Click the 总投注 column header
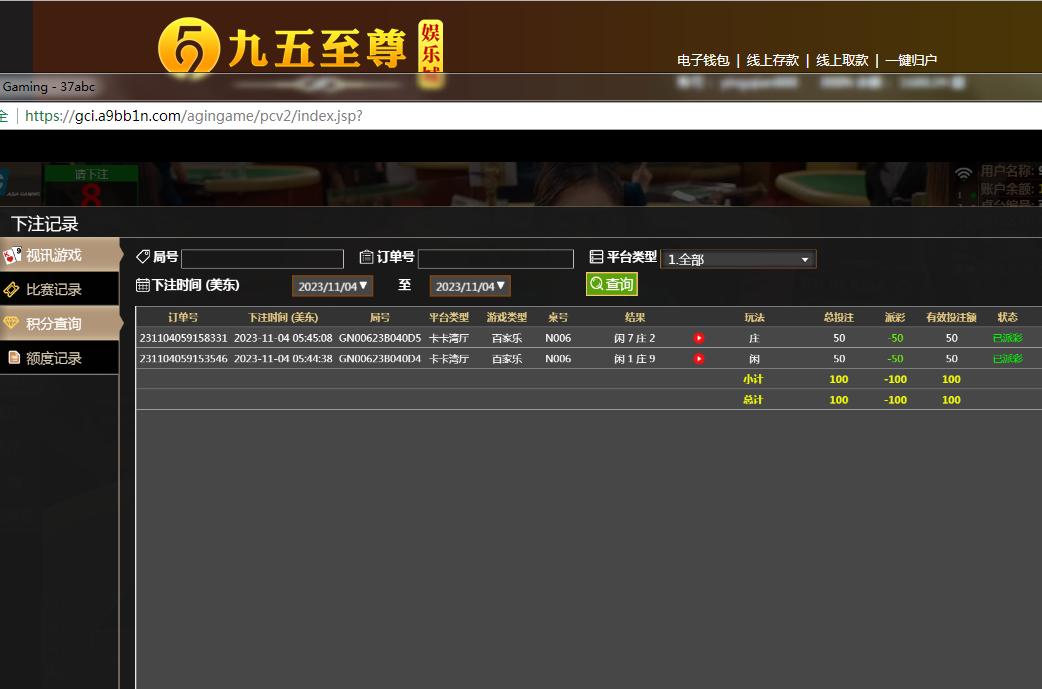 click(839, 318)
